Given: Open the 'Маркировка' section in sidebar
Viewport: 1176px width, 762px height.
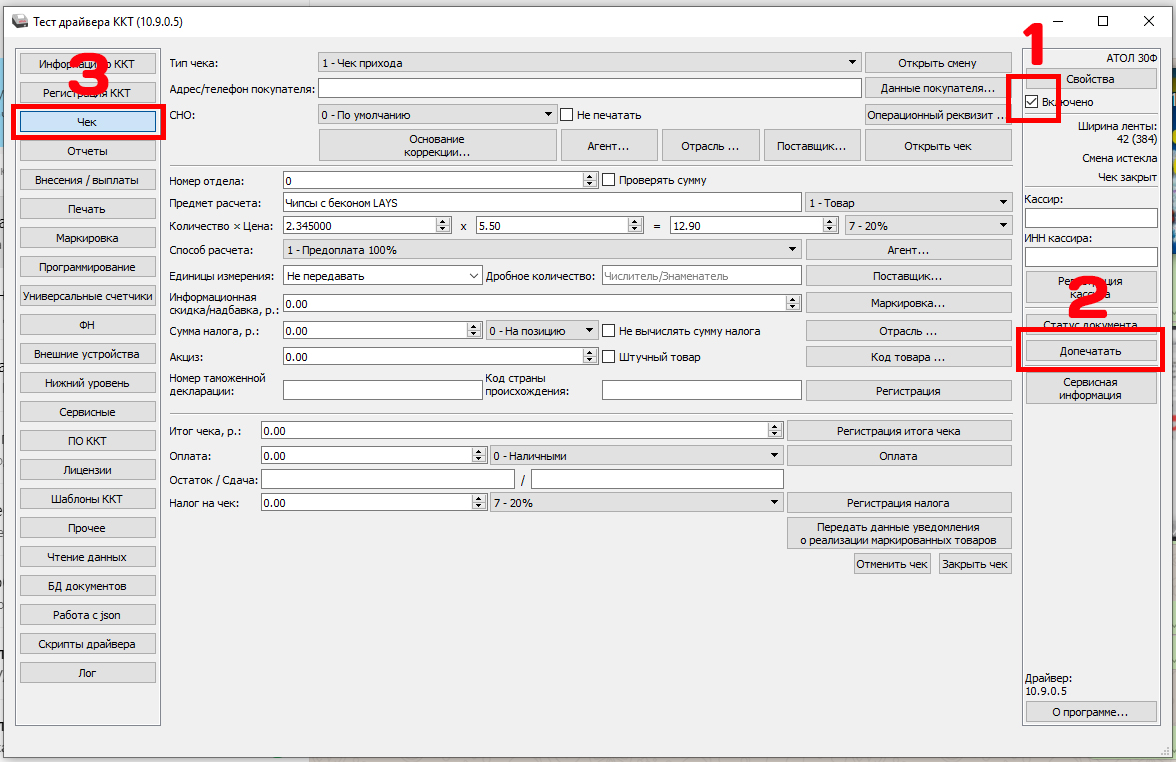Looking at the screenshot, I should click(x=88, y=238).
